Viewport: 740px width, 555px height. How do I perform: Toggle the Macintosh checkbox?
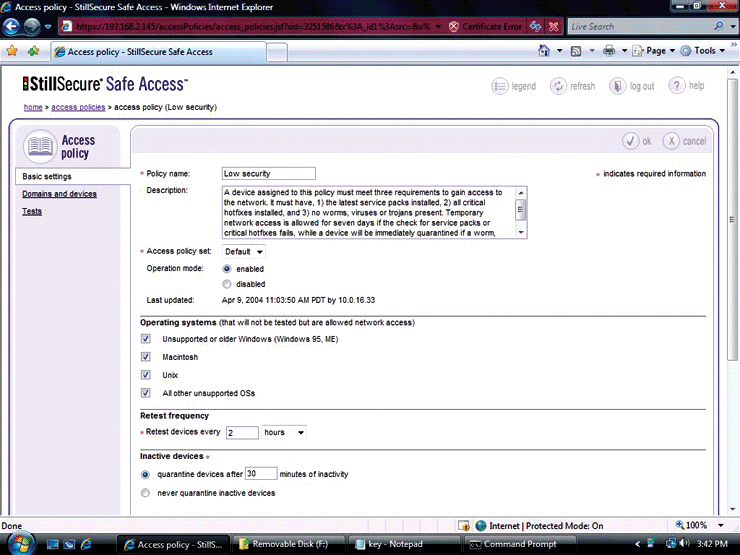coord(146,357)
